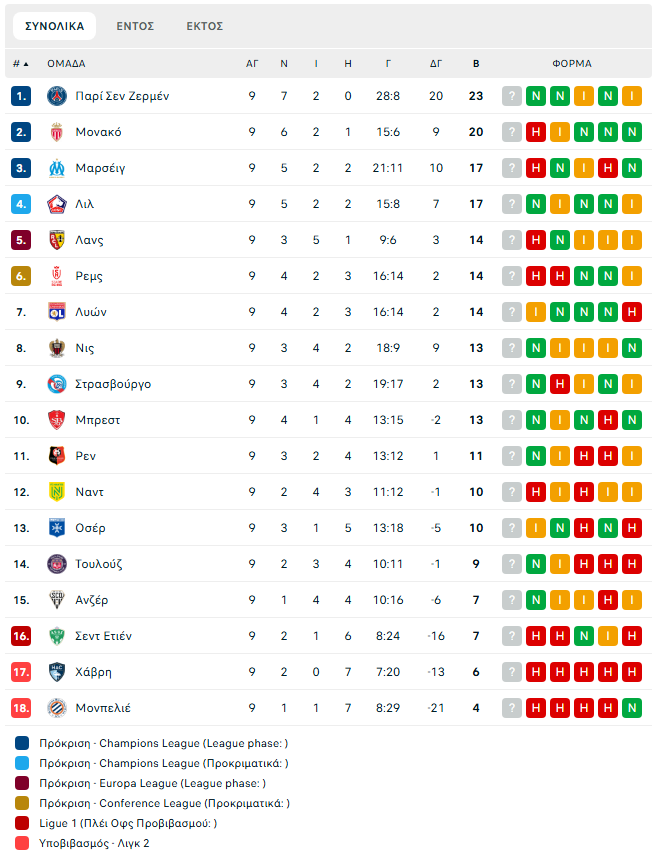This screenshot has height=854, width=658.
Task: Sort table by ΔΓ goal difference header
Action: (x=436, y=63)
